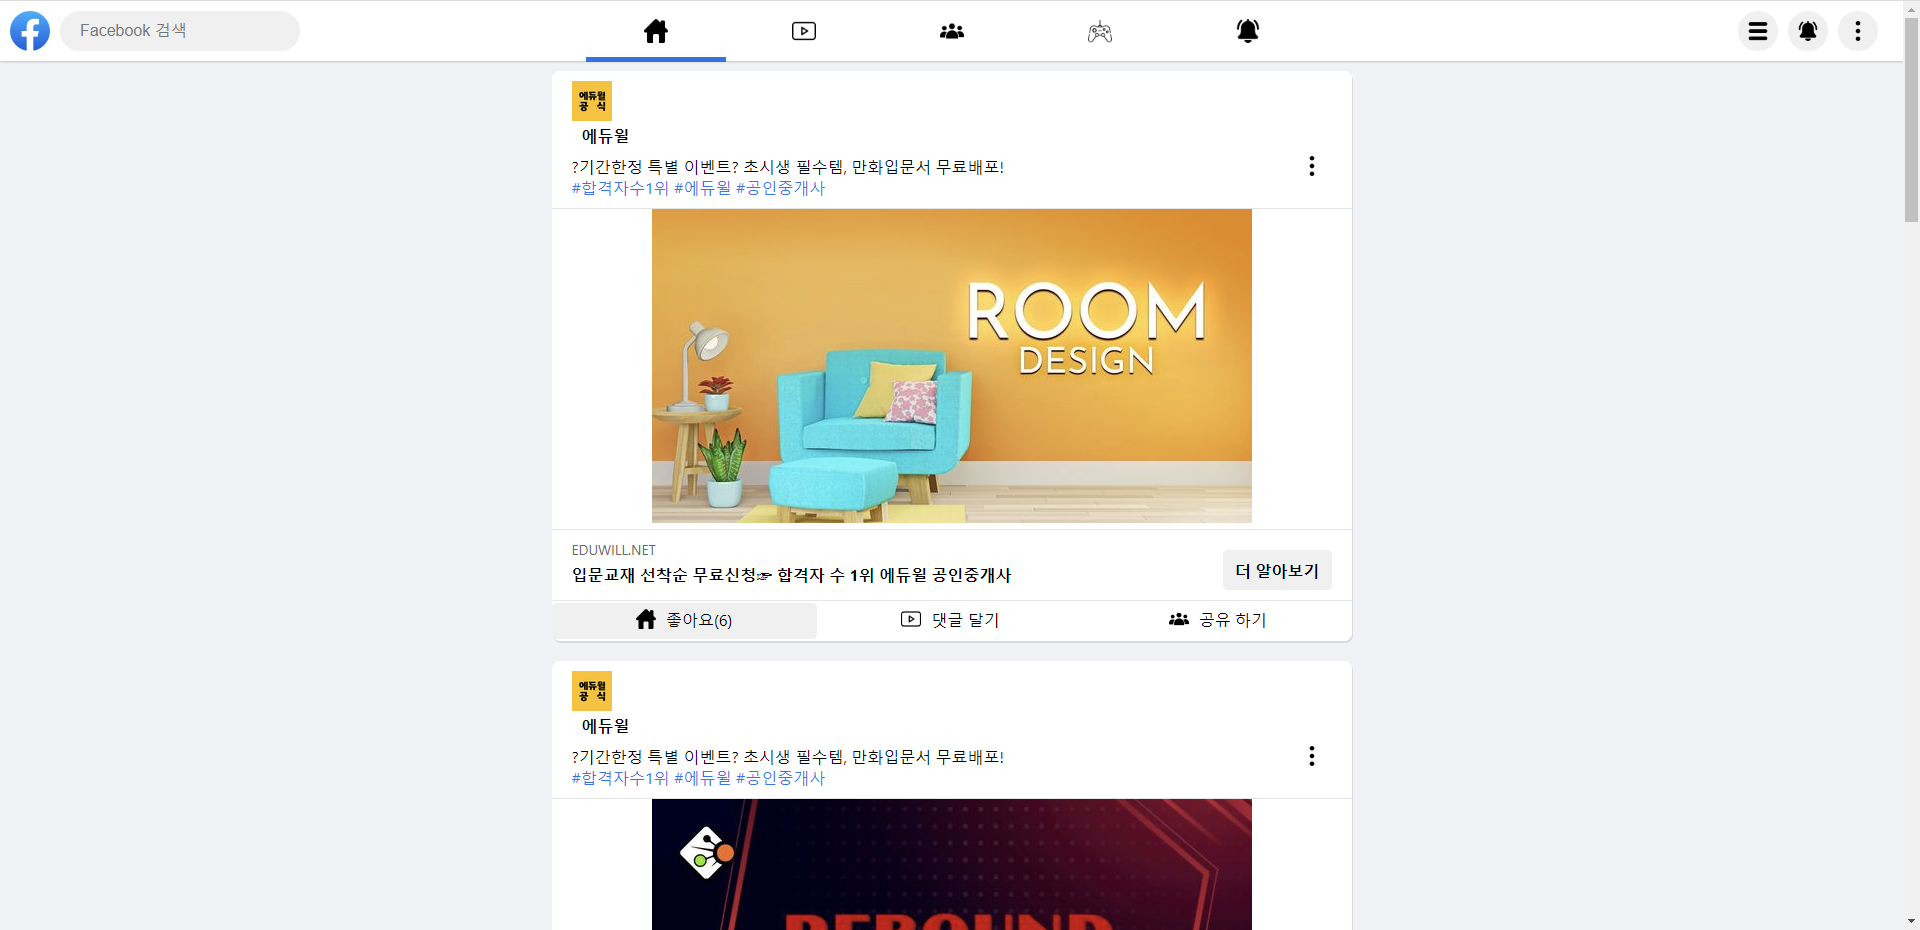
Task: Click the second post's caption text
Action: 788,757
